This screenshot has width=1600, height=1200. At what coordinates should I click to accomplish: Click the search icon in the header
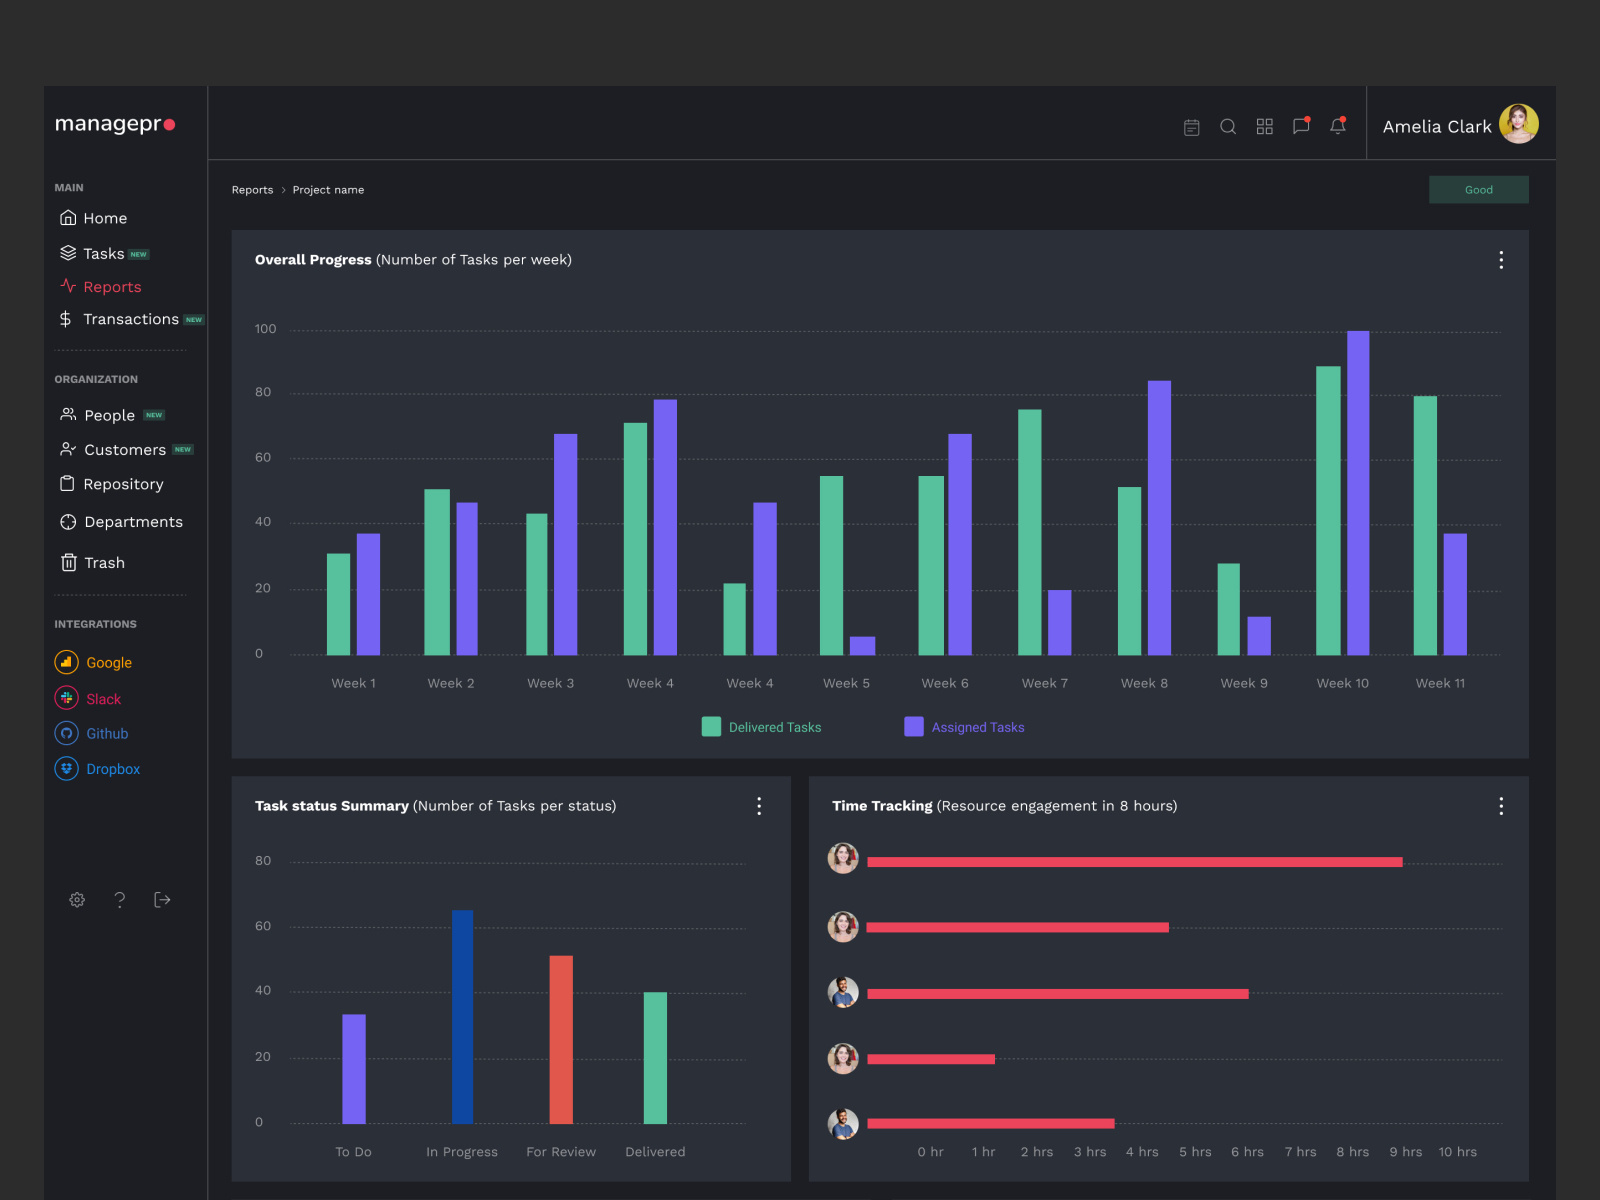pos(1228,126)
